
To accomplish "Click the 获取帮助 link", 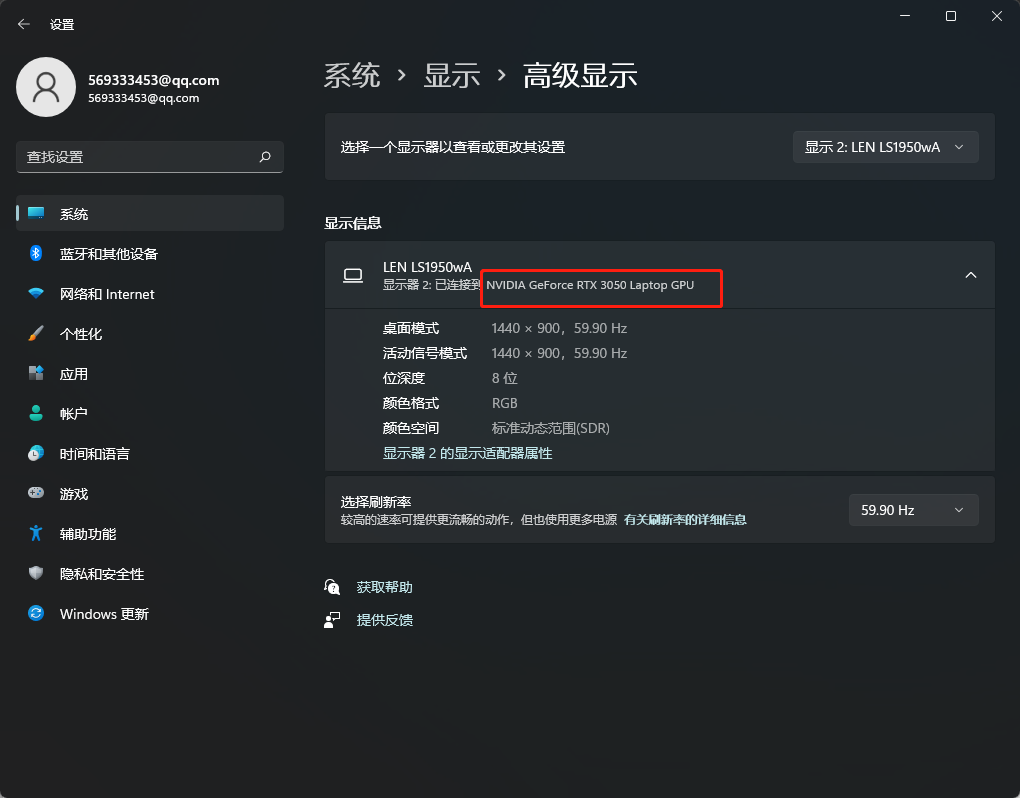I will coord(384,587).
